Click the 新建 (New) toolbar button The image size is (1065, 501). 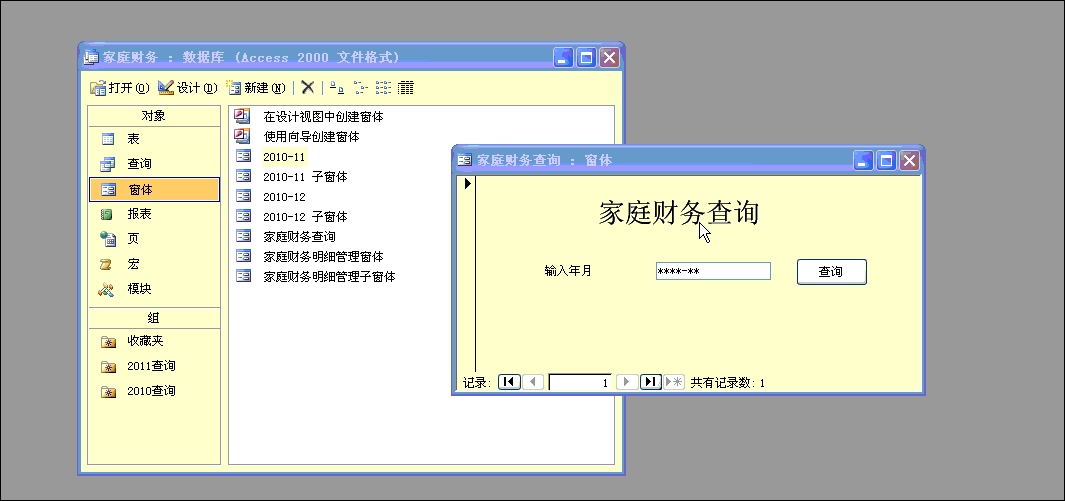(255, 88)
